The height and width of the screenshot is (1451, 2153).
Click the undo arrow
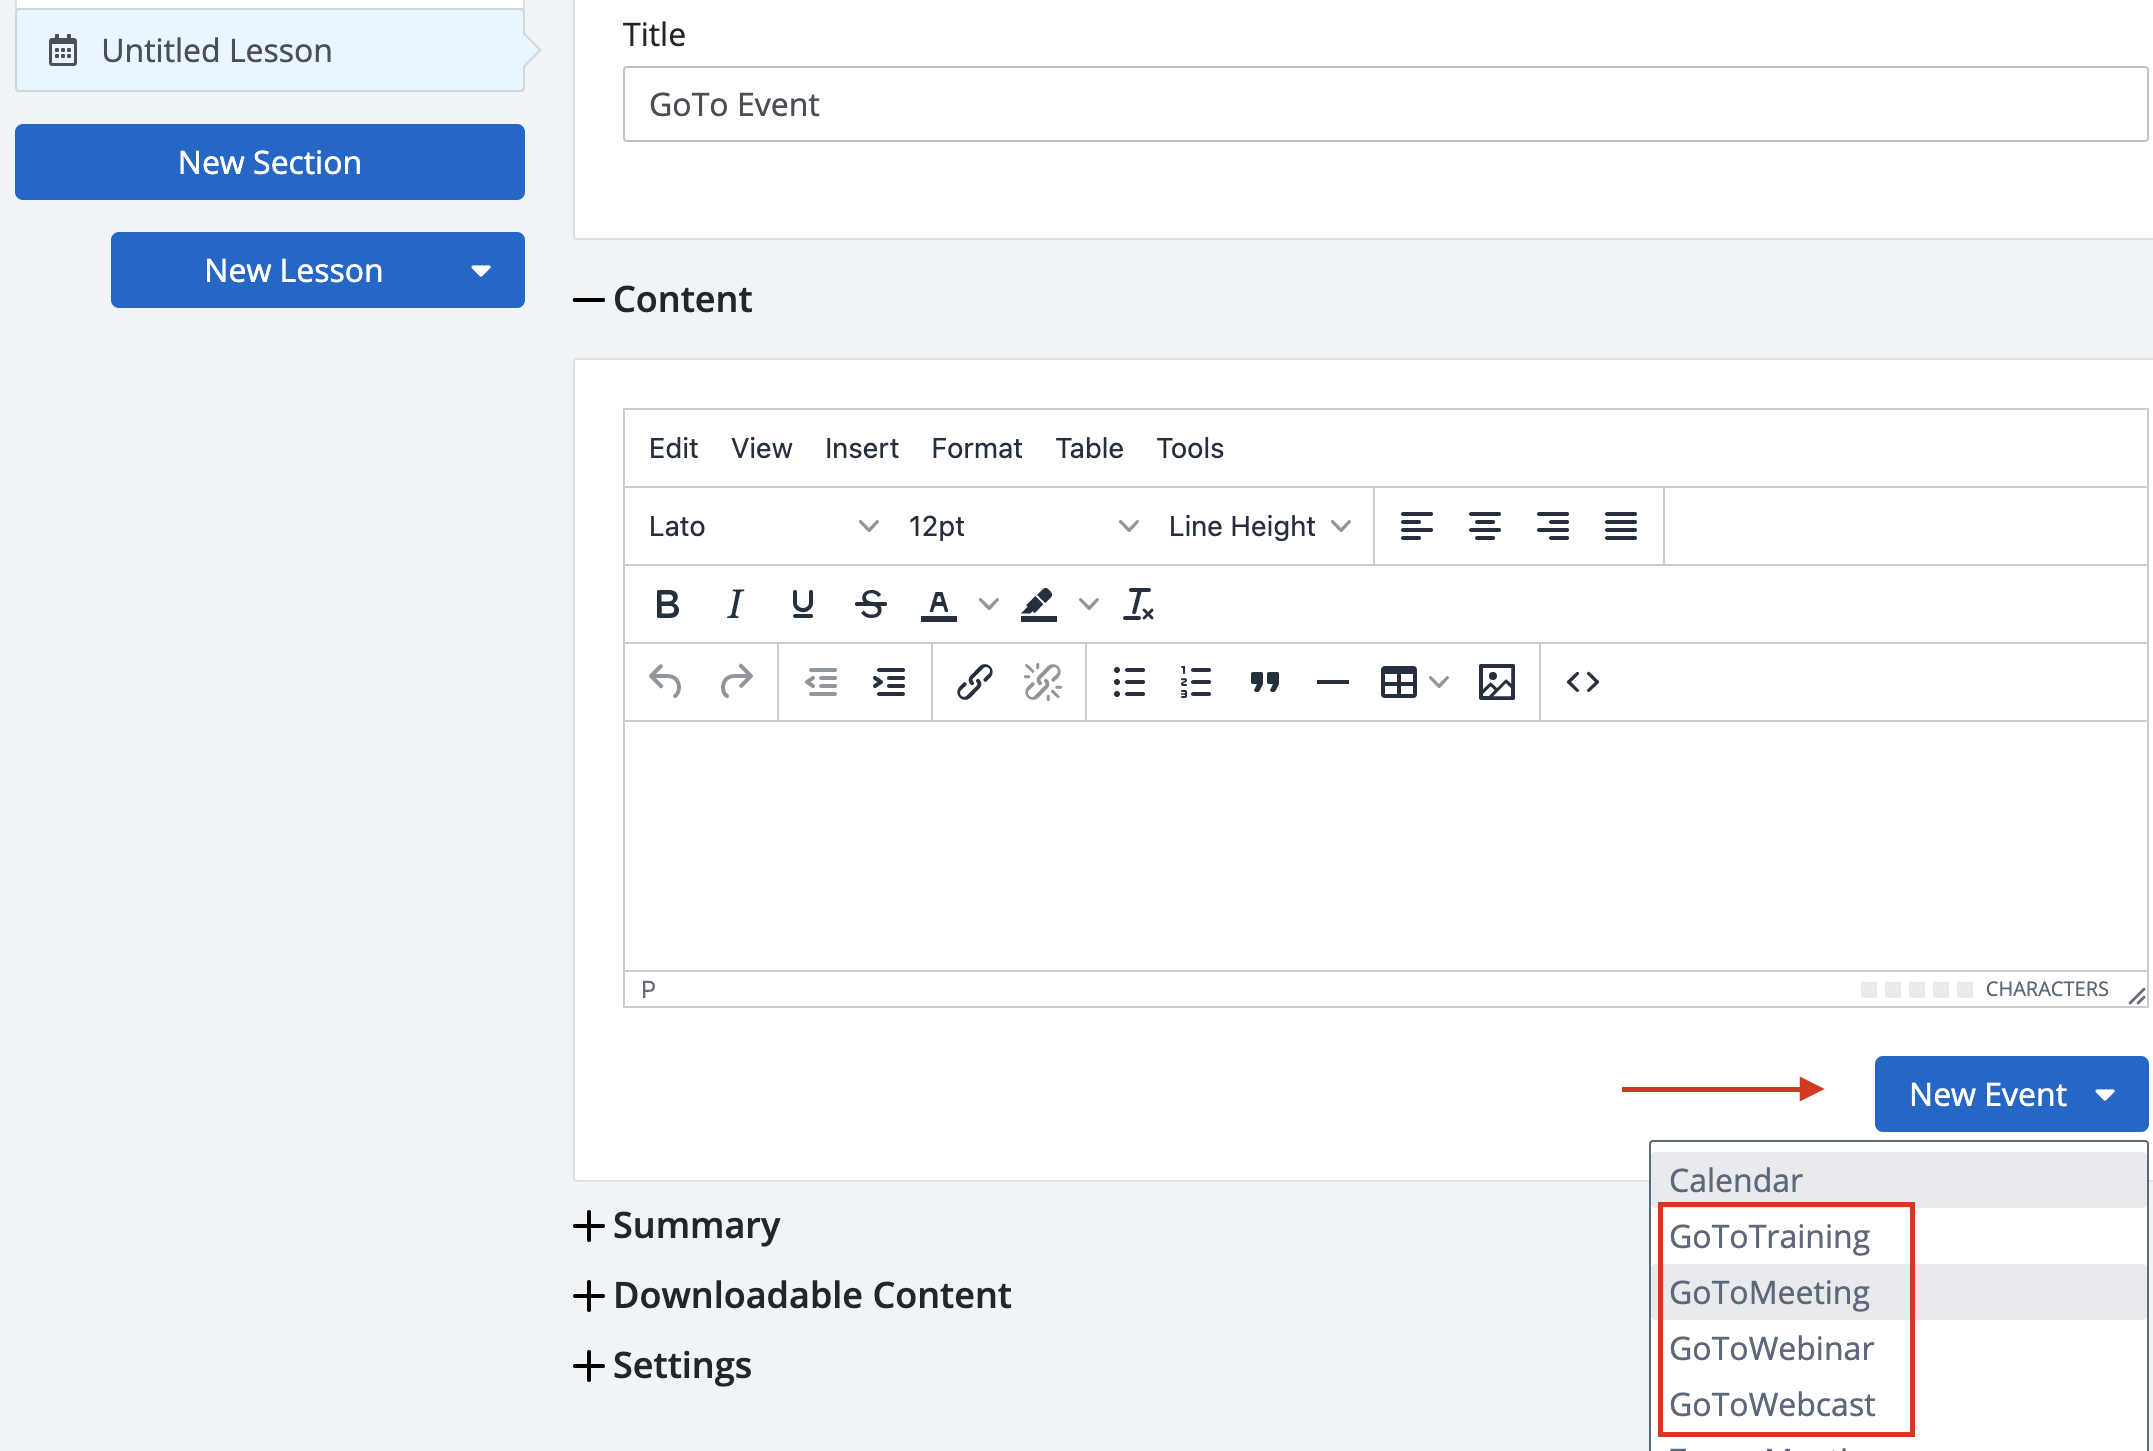coord(665,682)
